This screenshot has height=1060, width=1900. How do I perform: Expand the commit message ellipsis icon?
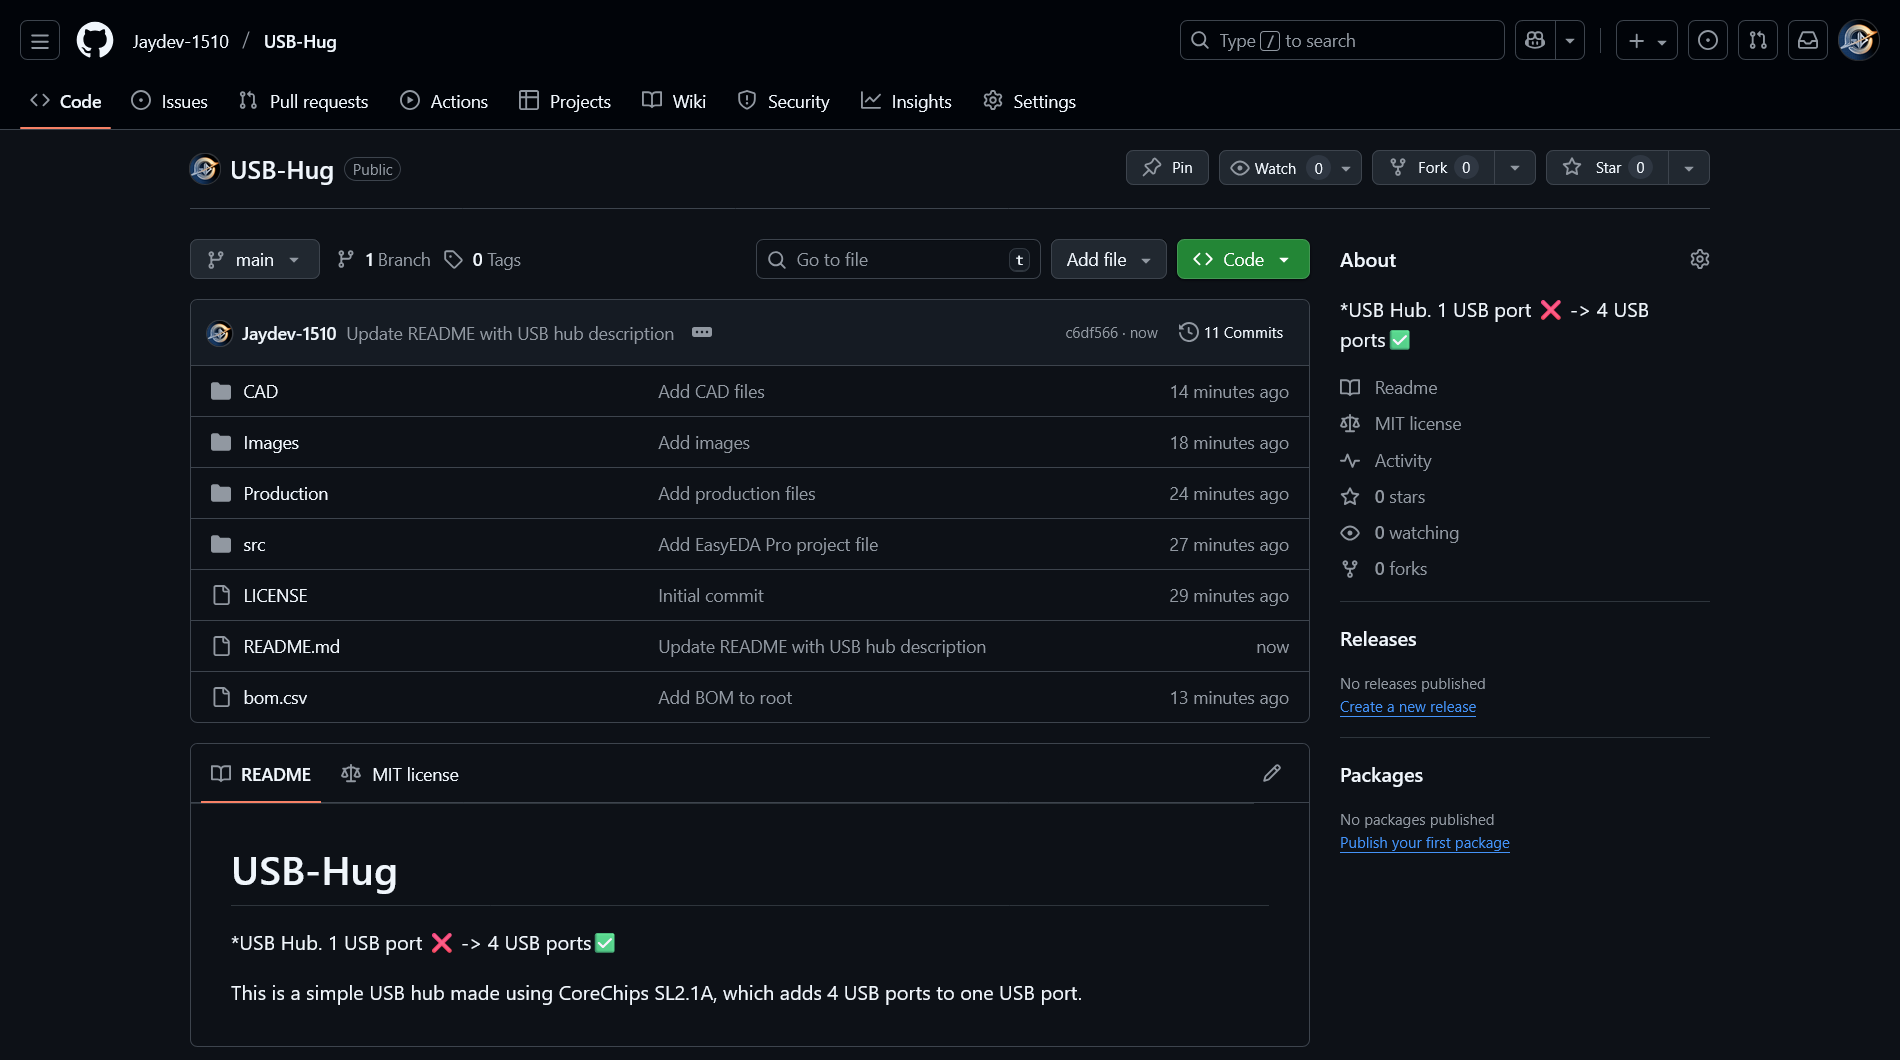[x=702, y=333]
